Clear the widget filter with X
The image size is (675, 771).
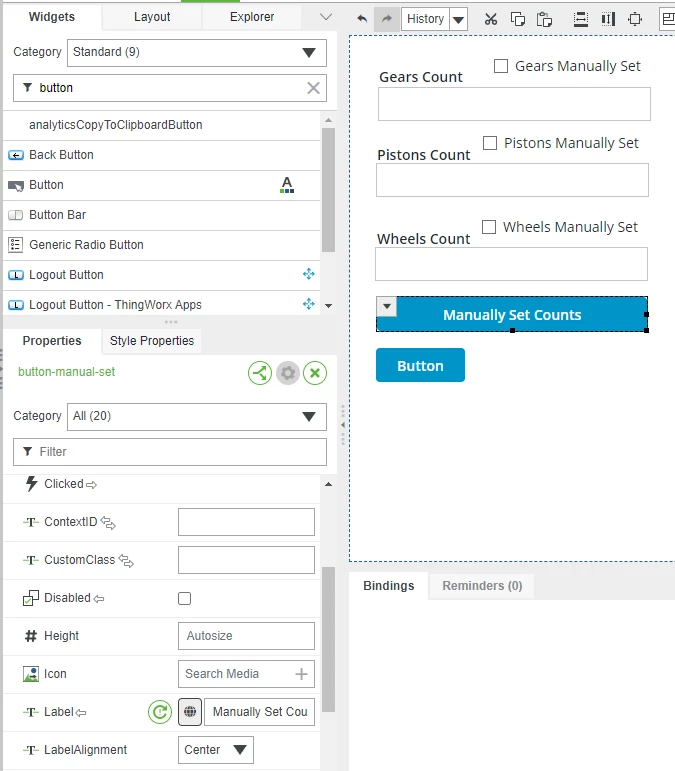pyautogui.click(x=313, y=88)
